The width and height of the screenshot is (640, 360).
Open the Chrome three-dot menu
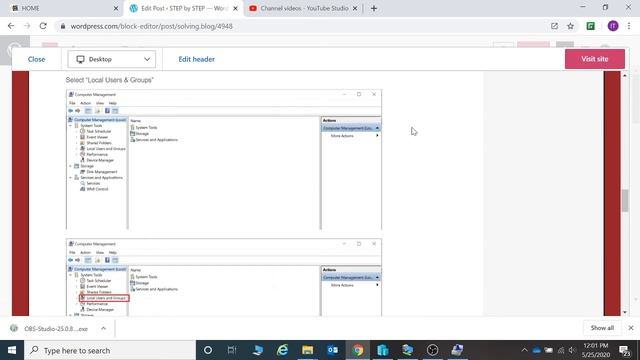[629, 26]
